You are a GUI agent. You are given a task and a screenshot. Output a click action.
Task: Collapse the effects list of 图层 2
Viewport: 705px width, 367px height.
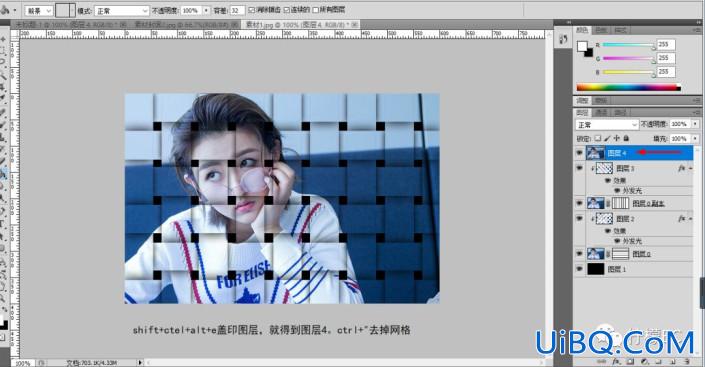[690, 219]
